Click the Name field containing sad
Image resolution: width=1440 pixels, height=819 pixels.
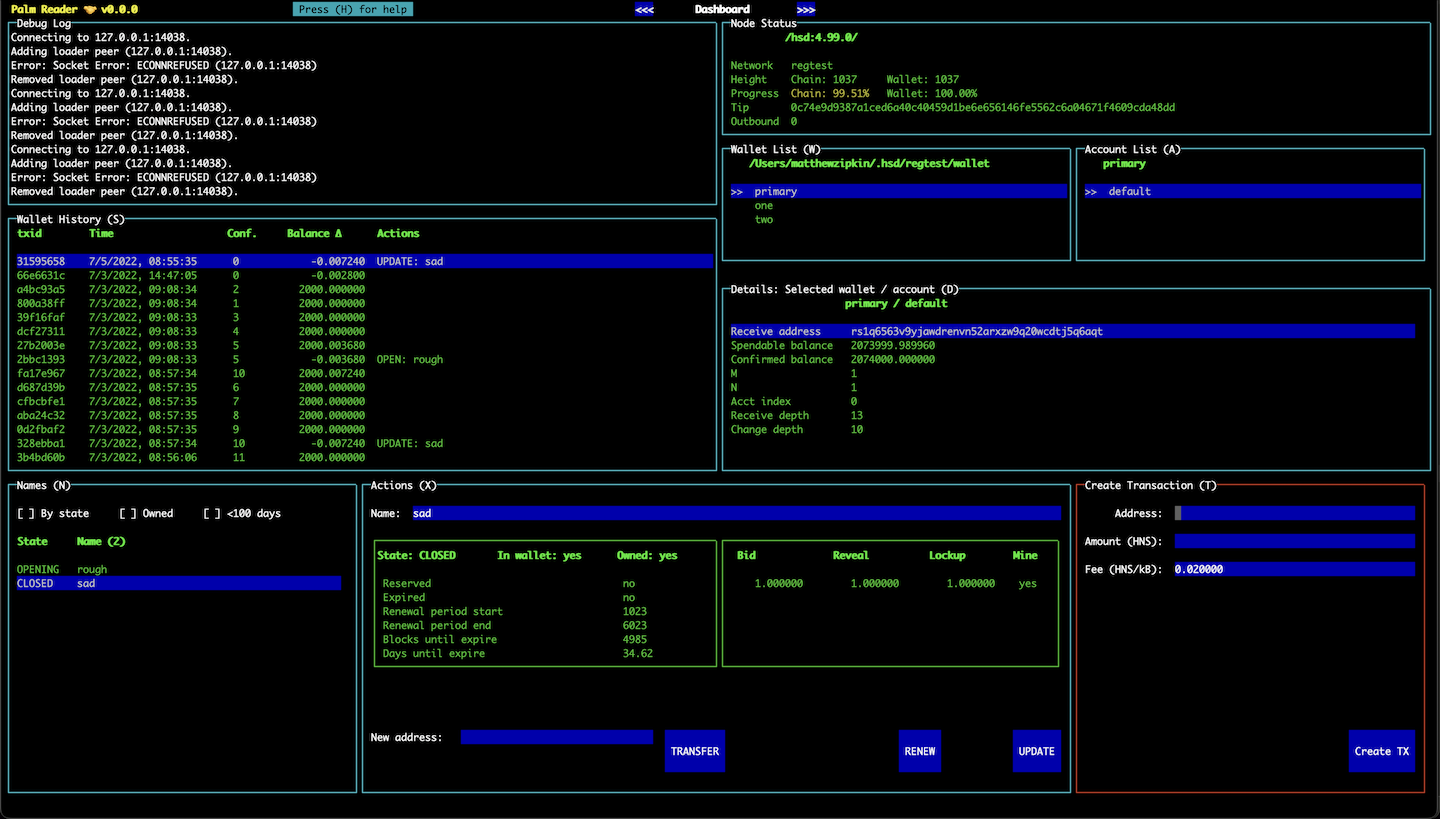pyautogui.click(x=736, y=513)
